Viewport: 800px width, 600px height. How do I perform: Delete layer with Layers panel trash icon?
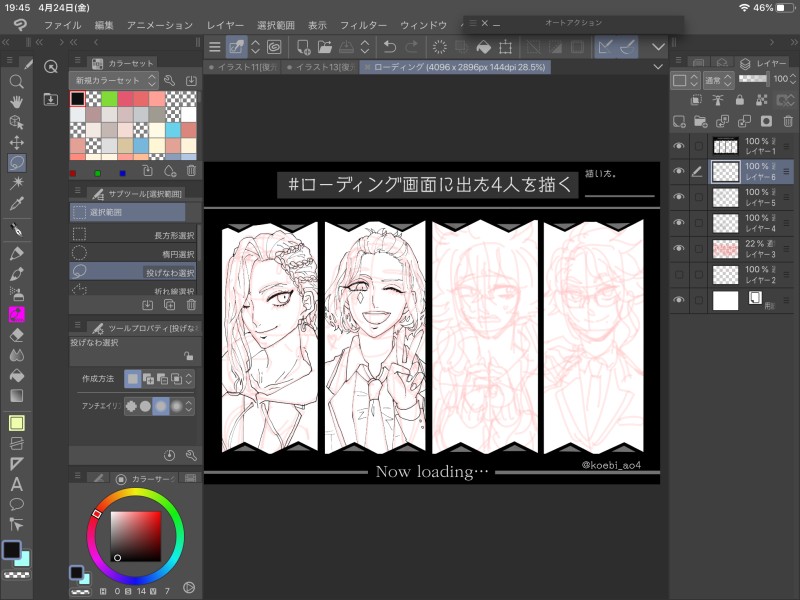coord(788,121)
